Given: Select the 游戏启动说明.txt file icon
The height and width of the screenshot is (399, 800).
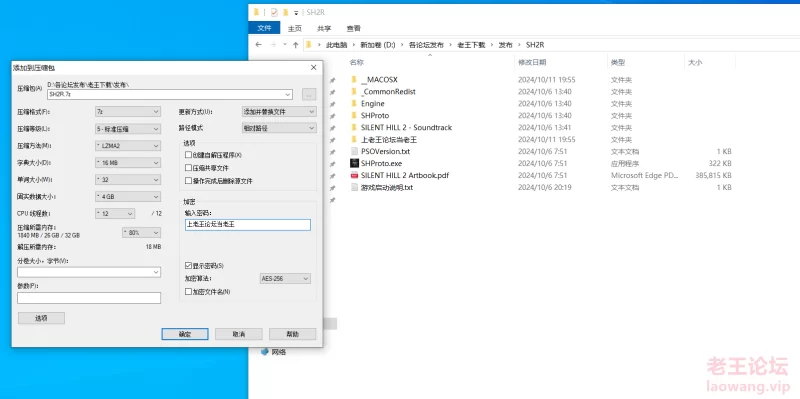Looking at the screenshot, I should (355, 187).
